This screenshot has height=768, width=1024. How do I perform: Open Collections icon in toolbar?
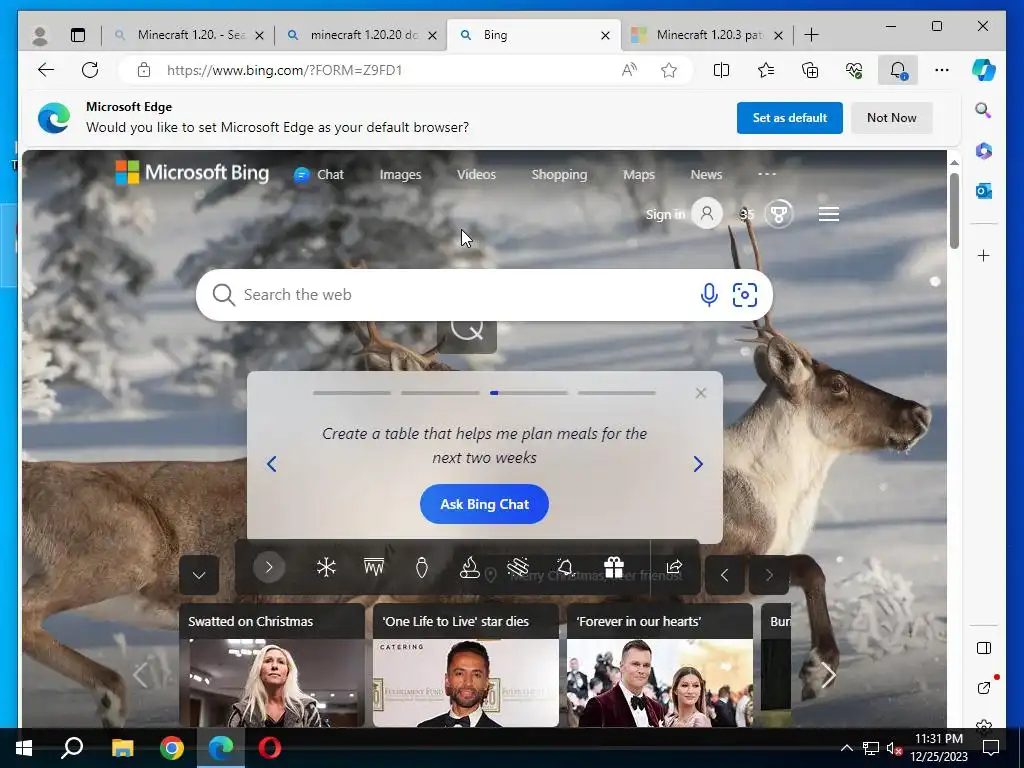tap(810, 70)
